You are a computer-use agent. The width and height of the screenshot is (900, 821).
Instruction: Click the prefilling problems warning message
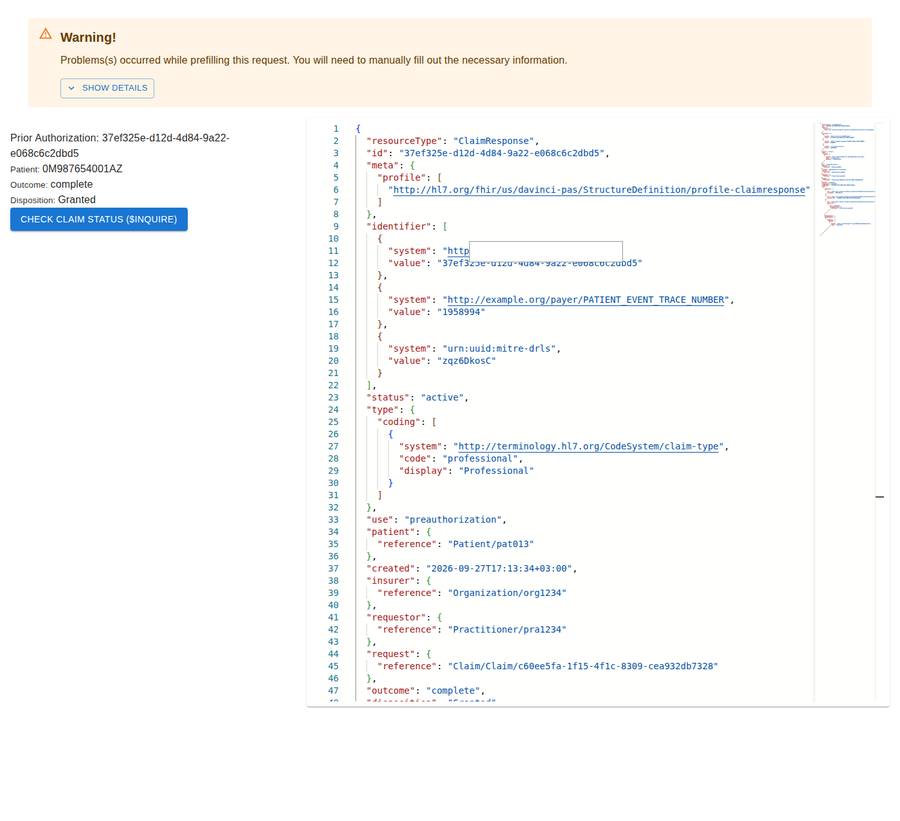coord(313,60)
